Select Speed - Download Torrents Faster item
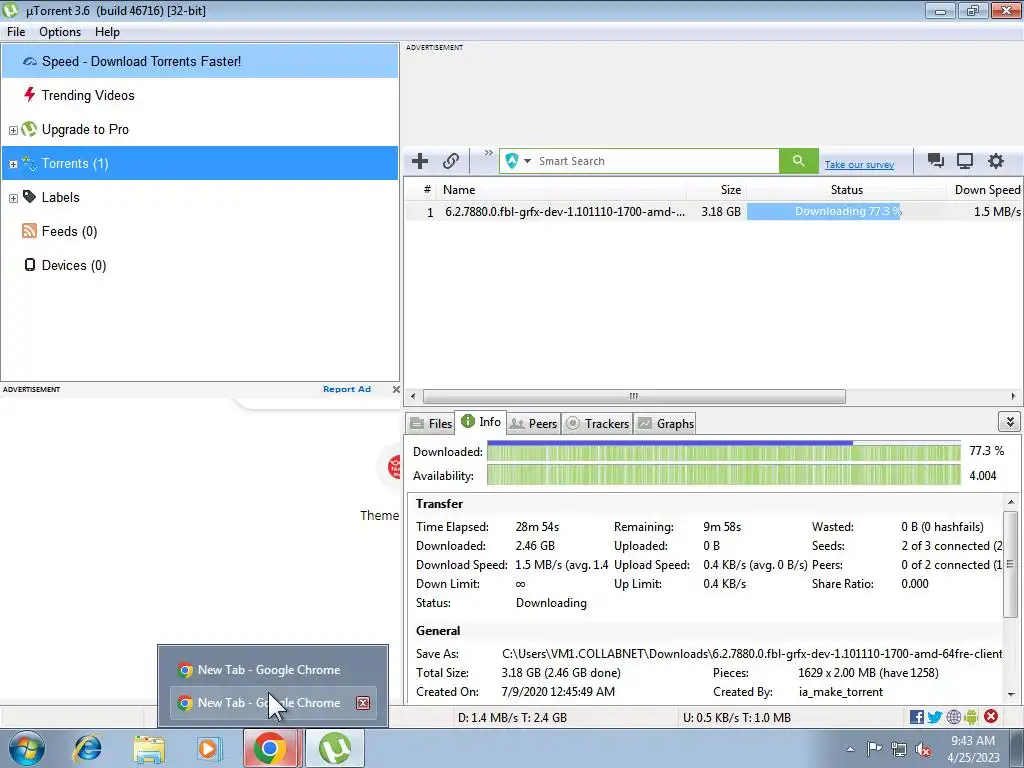 [x=200, y=61]
